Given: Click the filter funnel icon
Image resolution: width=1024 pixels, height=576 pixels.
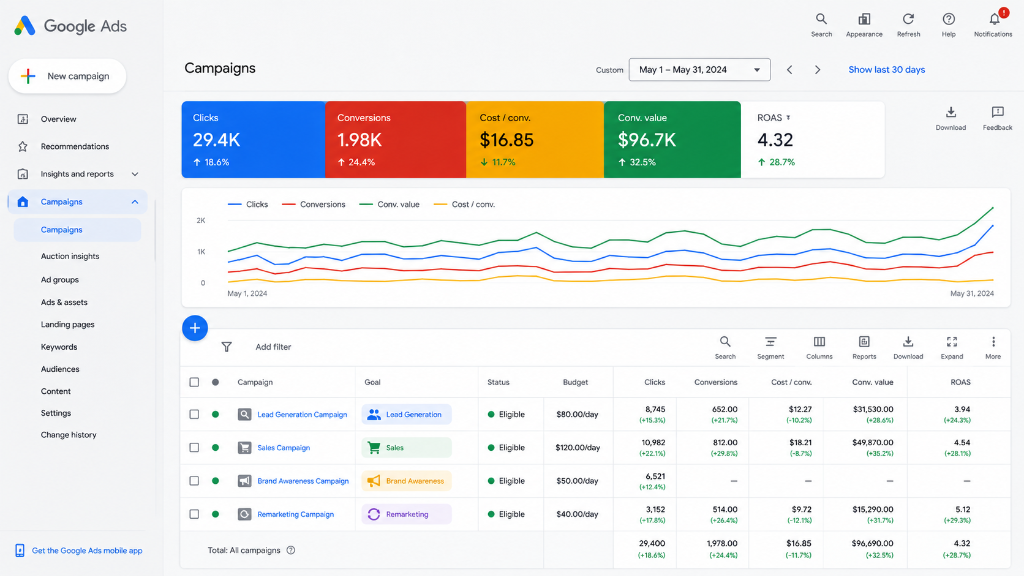Looking at the screenshot, I should pos(227,347).
